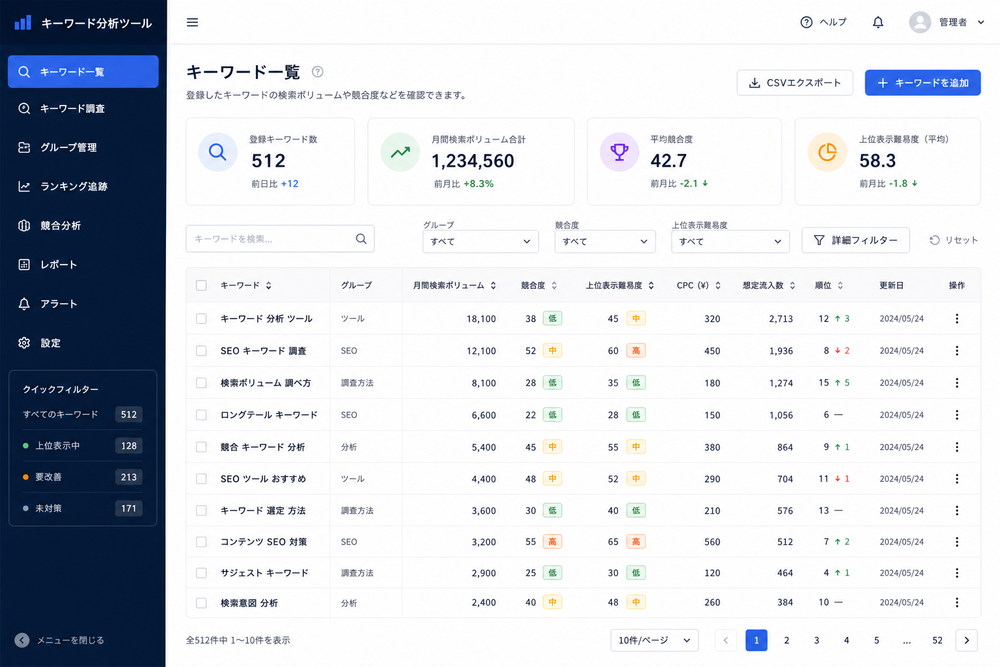Expand the 管理者 account chevron

coord(981,22)
